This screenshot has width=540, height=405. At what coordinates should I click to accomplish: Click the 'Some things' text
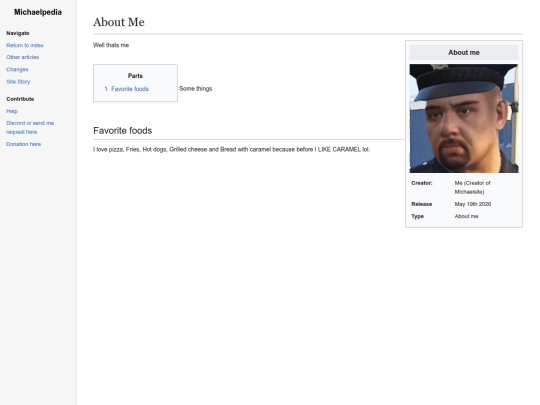(x=196, y=89)
